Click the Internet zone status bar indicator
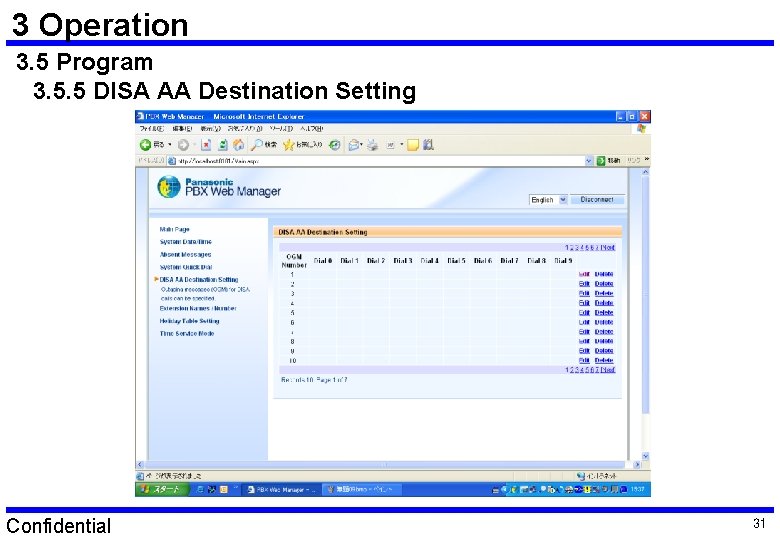 [596, 476]
